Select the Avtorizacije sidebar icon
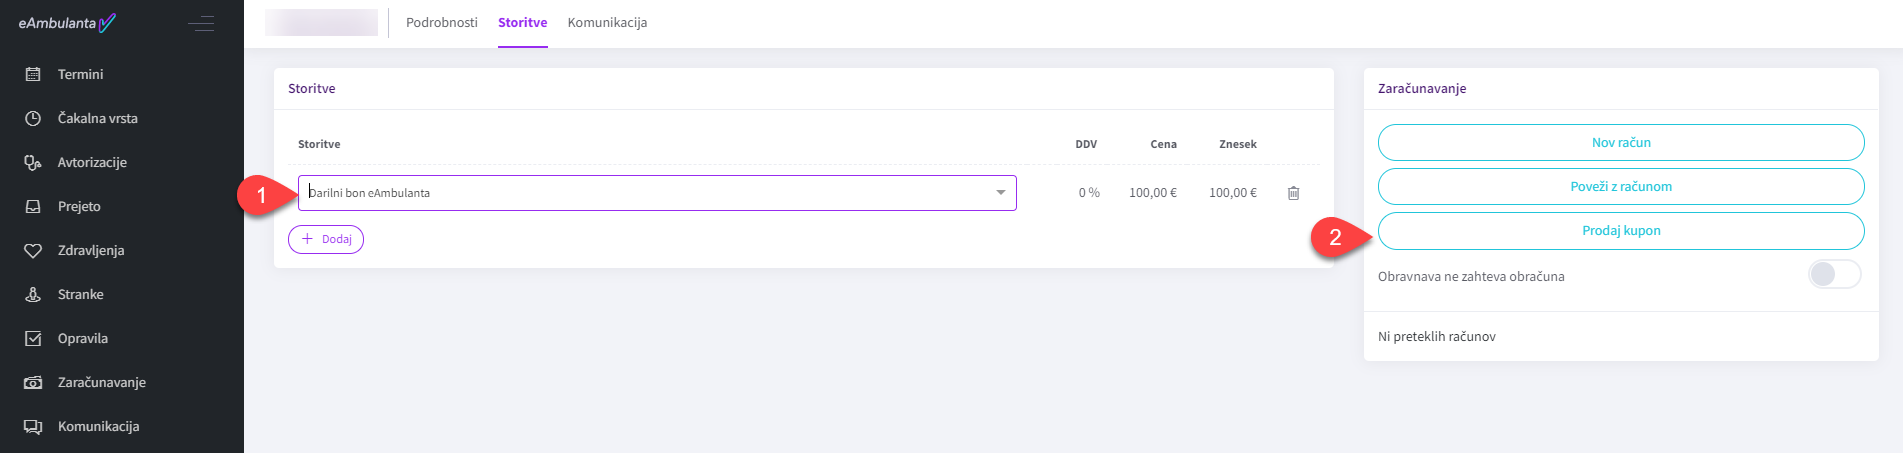 click(33, 162)
